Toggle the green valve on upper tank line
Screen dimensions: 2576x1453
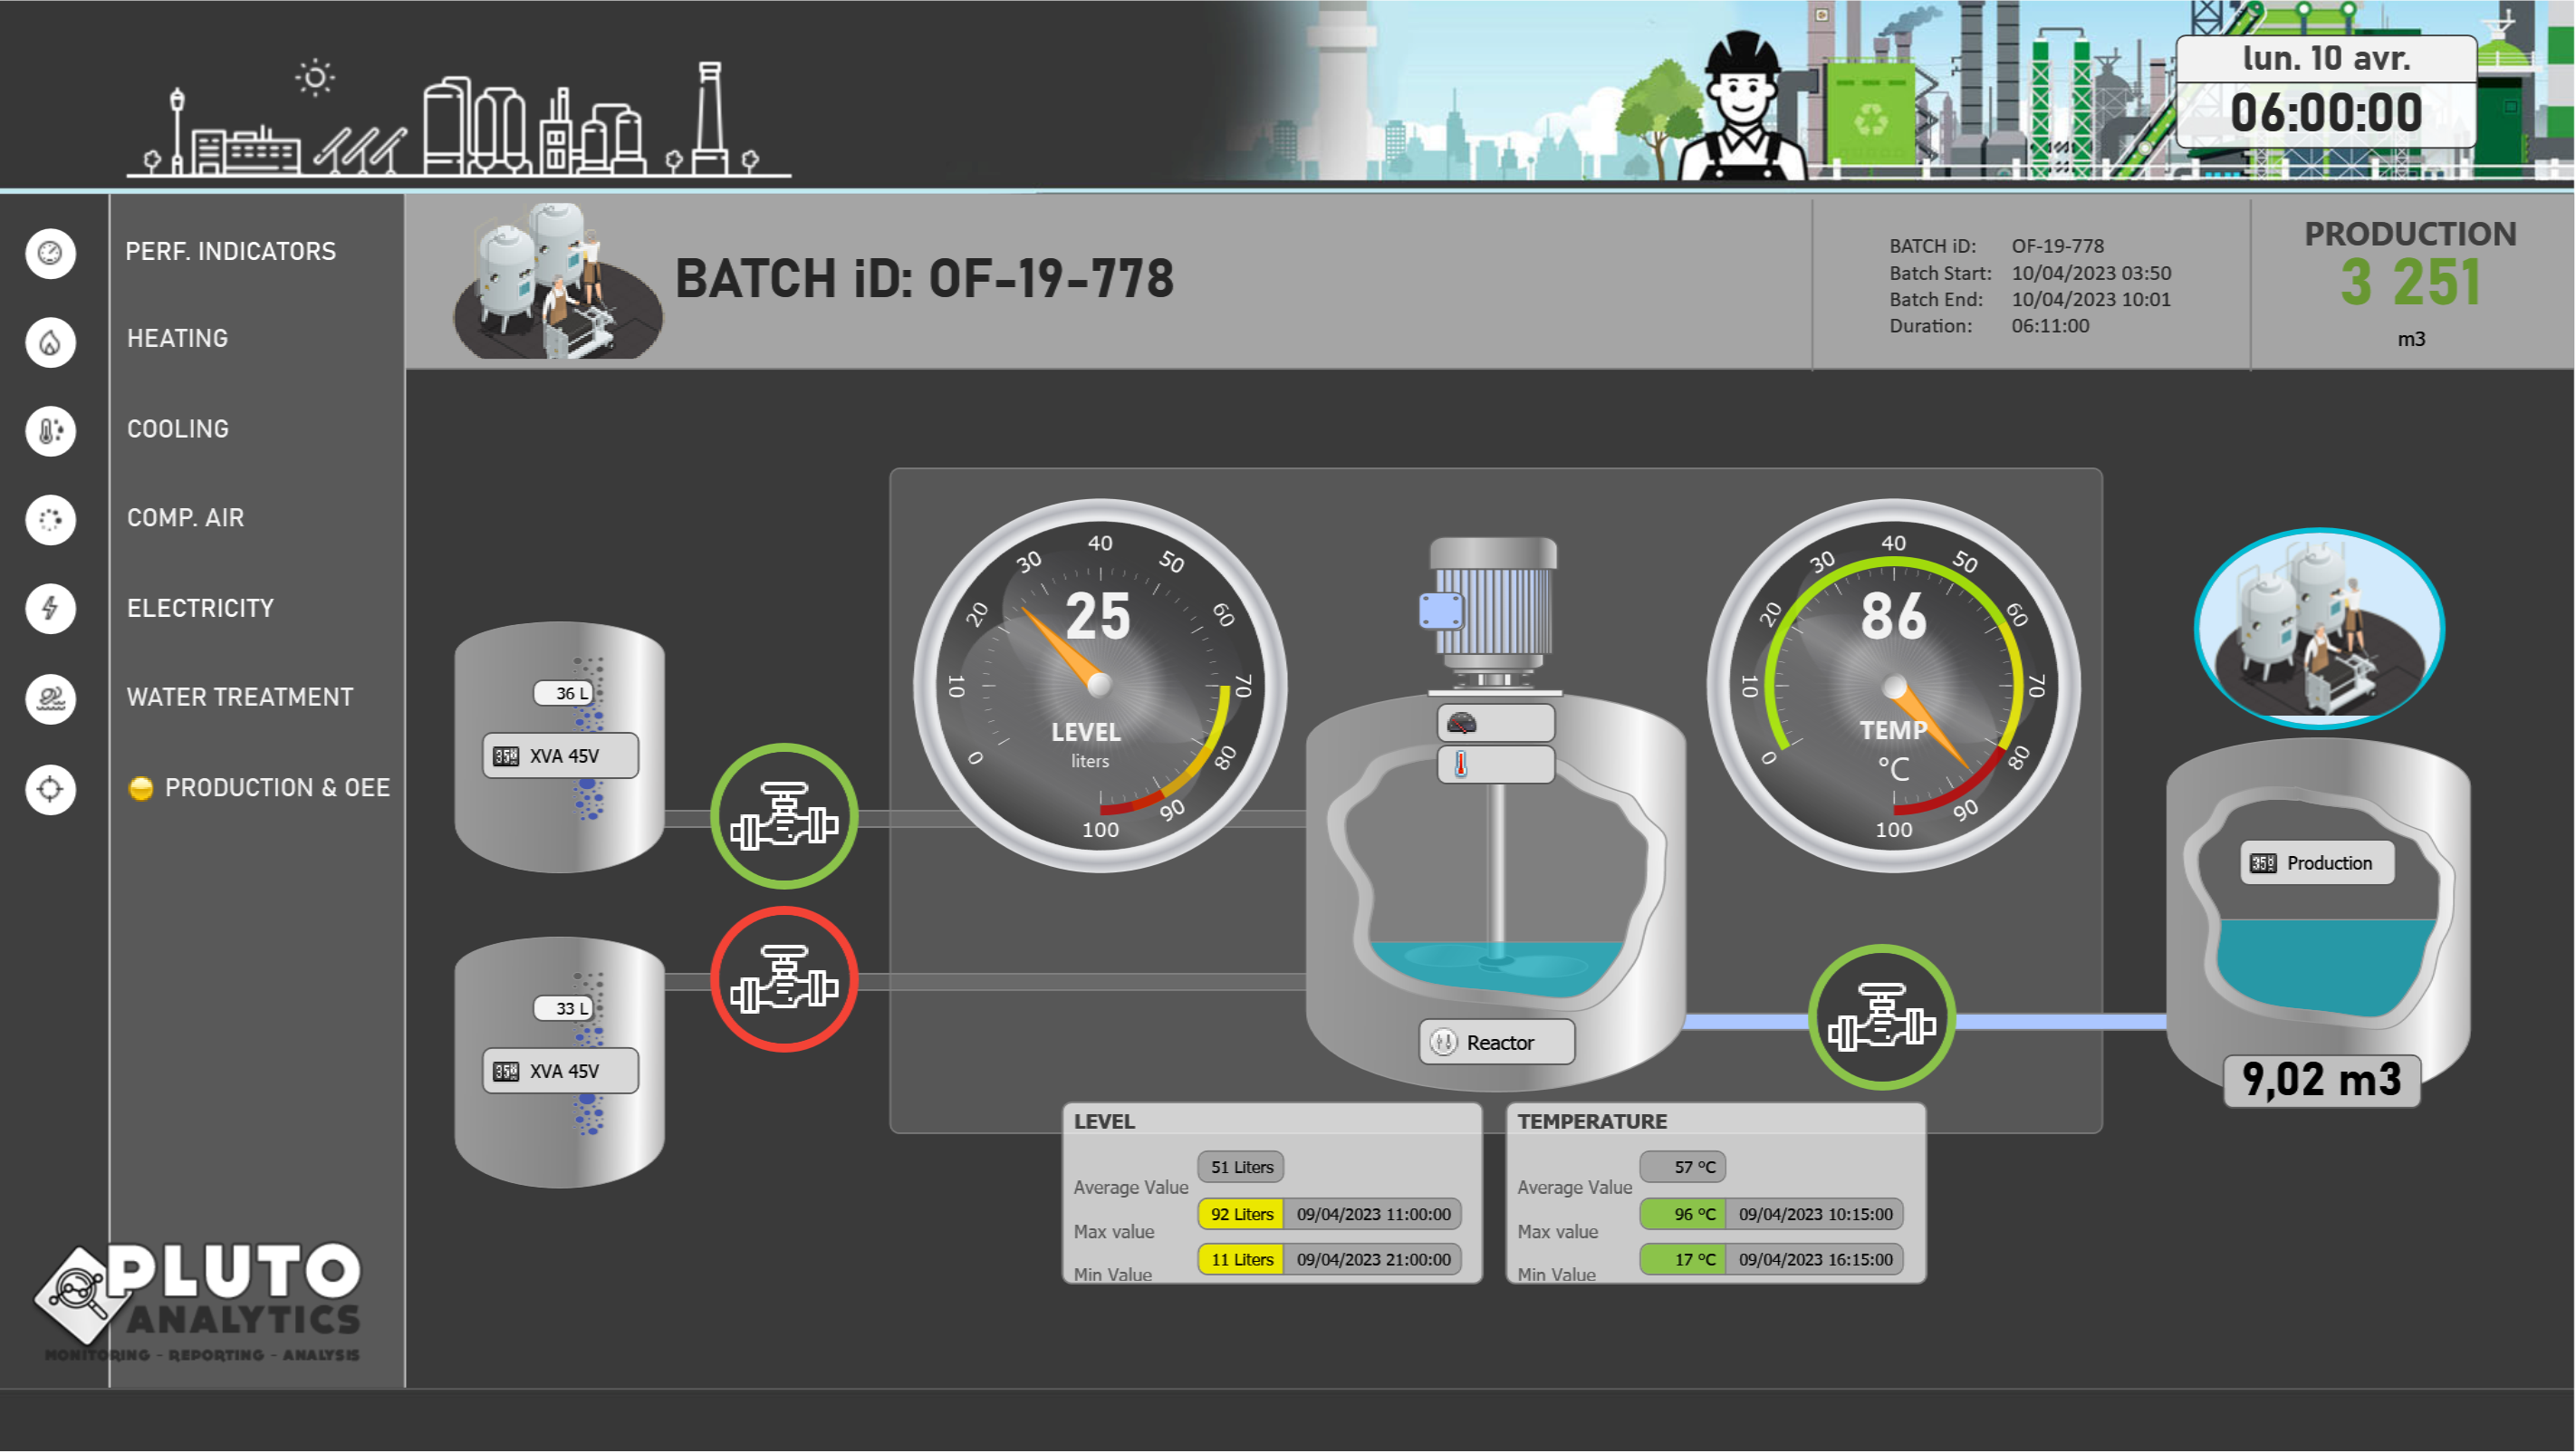(784, 816)
